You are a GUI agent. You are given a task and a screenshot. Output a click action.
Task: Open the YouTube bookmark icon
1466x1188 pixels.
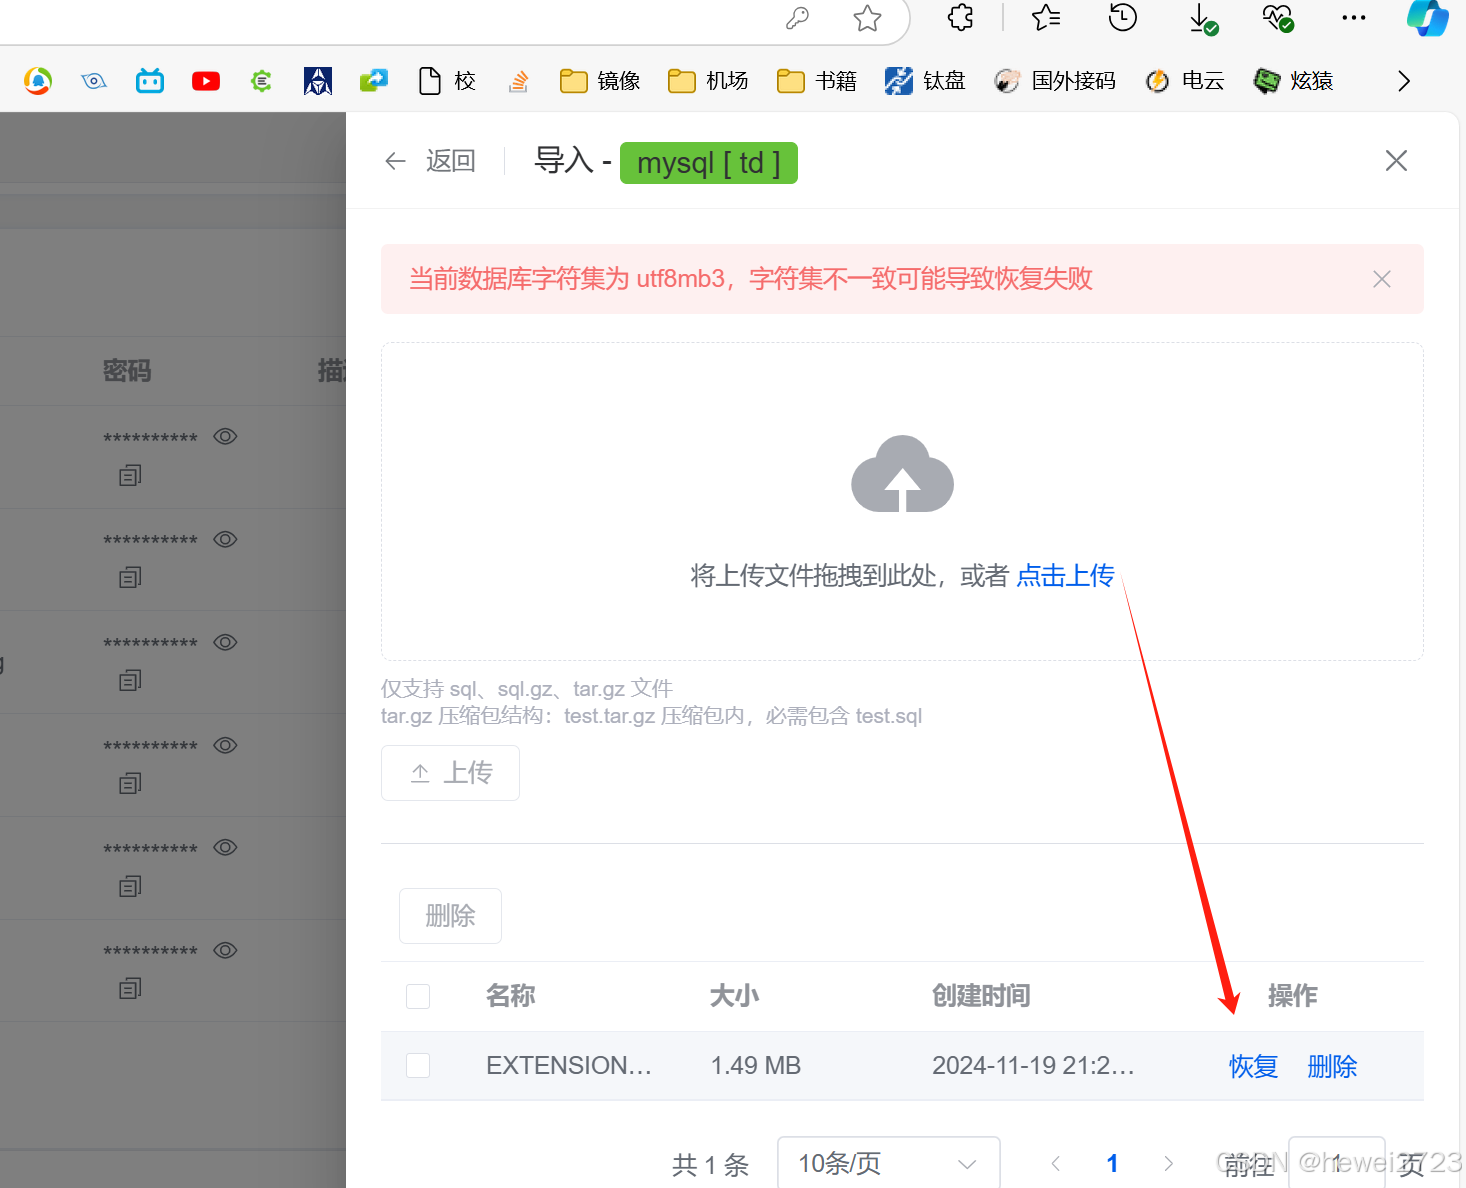[x=205, y=81]
